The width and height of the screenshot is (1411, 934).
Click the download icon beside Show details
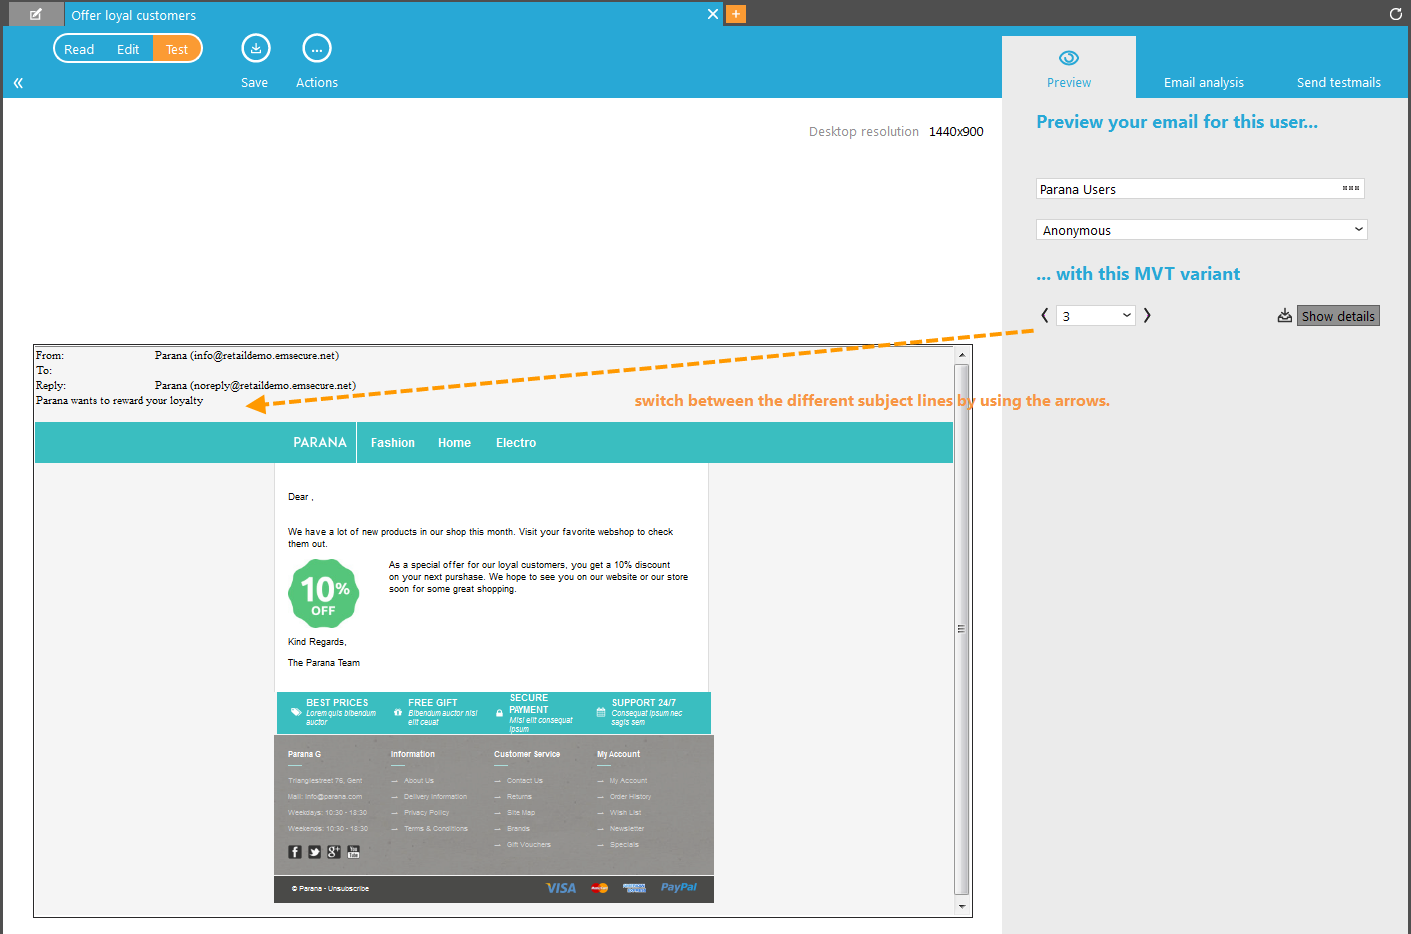(1284, 316)
